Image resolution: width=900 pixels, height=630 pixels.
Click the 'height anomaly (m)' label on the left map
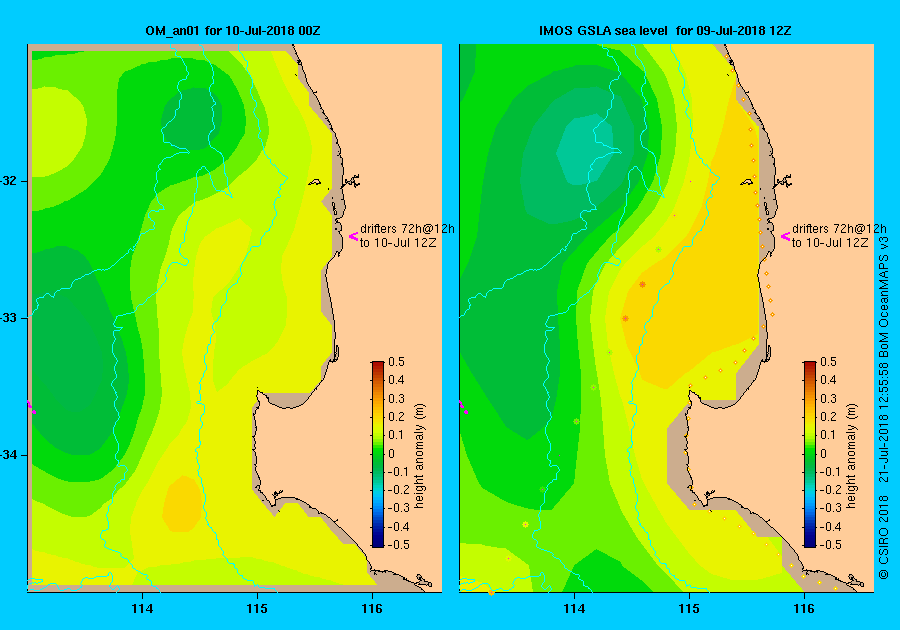click(419, 456)
